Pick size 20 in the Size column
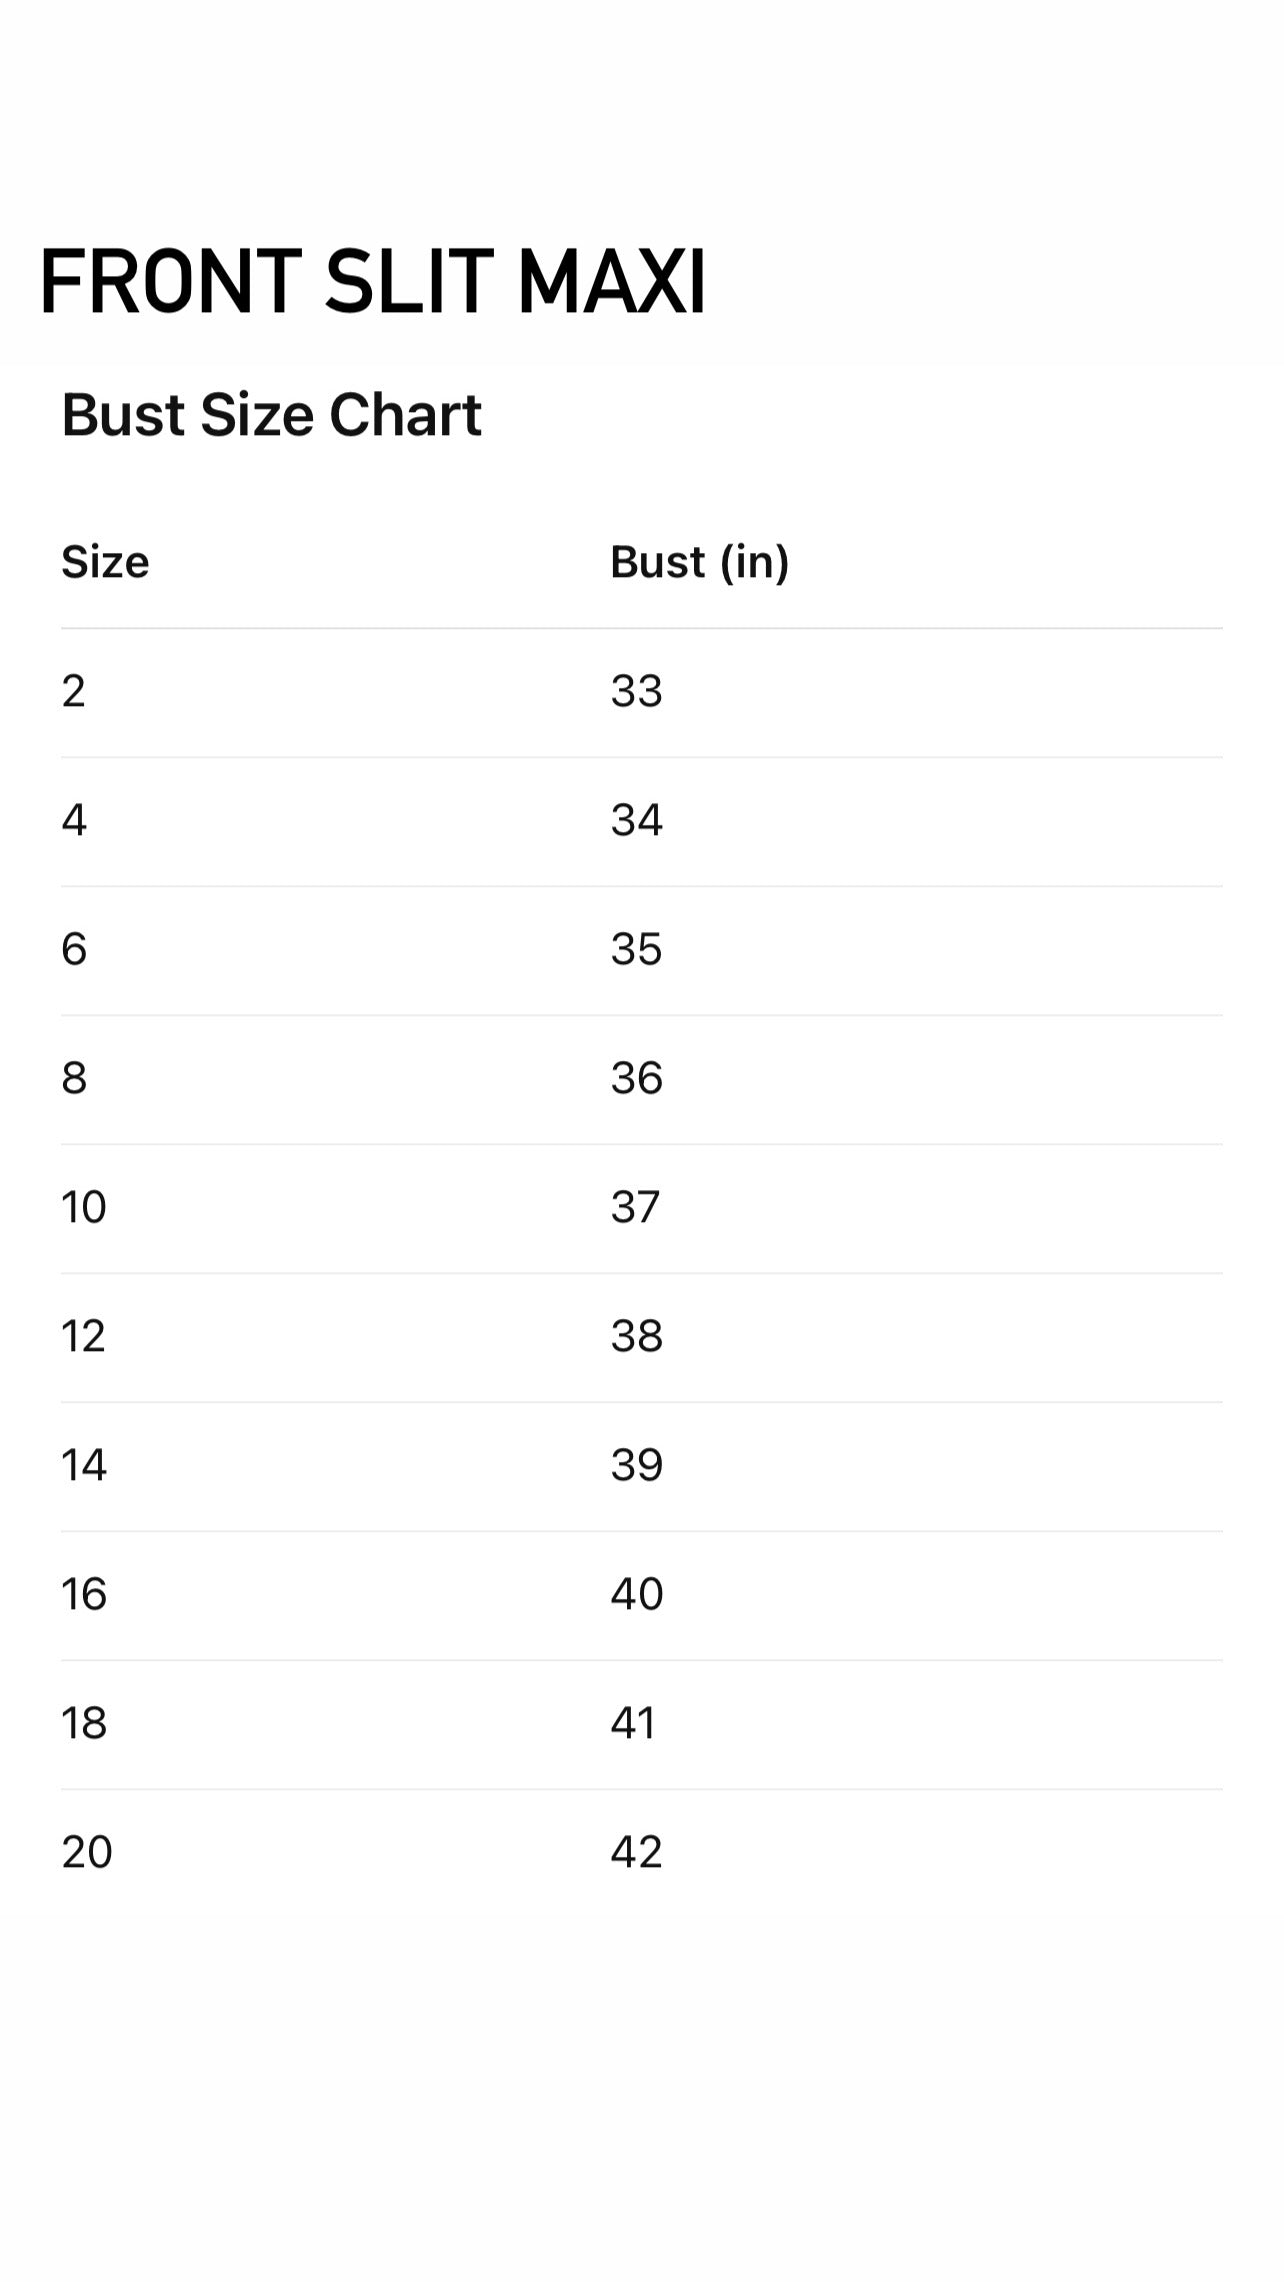The width and height of the screenshot is (1284, 2282). [x=86, y=1852]
